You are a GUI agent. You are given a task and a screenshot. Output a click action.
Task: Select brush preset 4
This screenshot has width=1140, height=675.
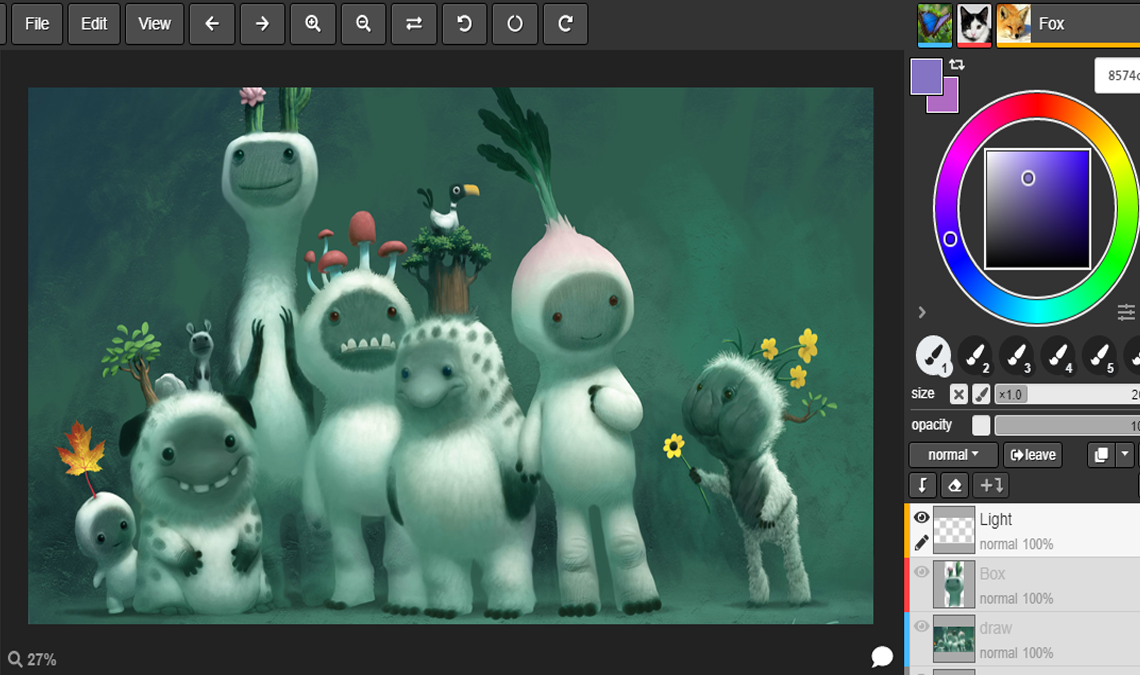(x=1058, y=356)
